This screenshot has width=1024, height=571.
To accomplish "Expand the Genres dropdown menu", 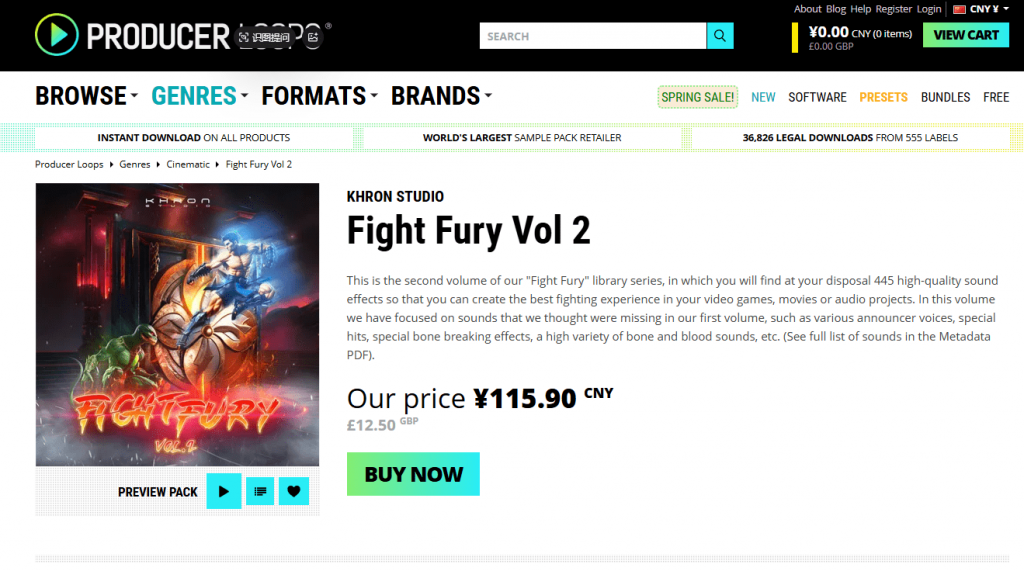I will coord(200,96).
